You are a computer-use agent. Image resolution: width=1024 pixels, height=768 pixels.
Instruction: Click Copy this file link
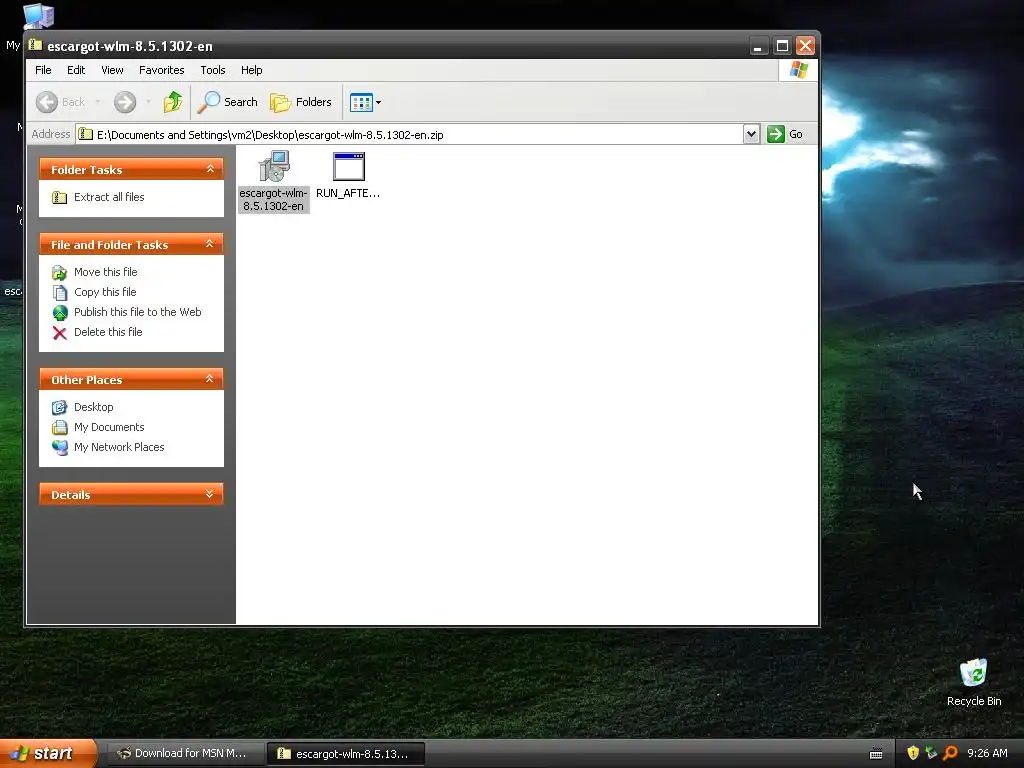105,292
